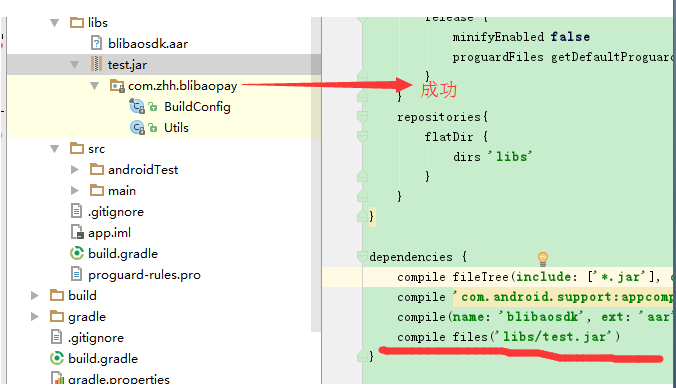Collapse the com.zhh.blibaopay package arrow

(94, 86)
